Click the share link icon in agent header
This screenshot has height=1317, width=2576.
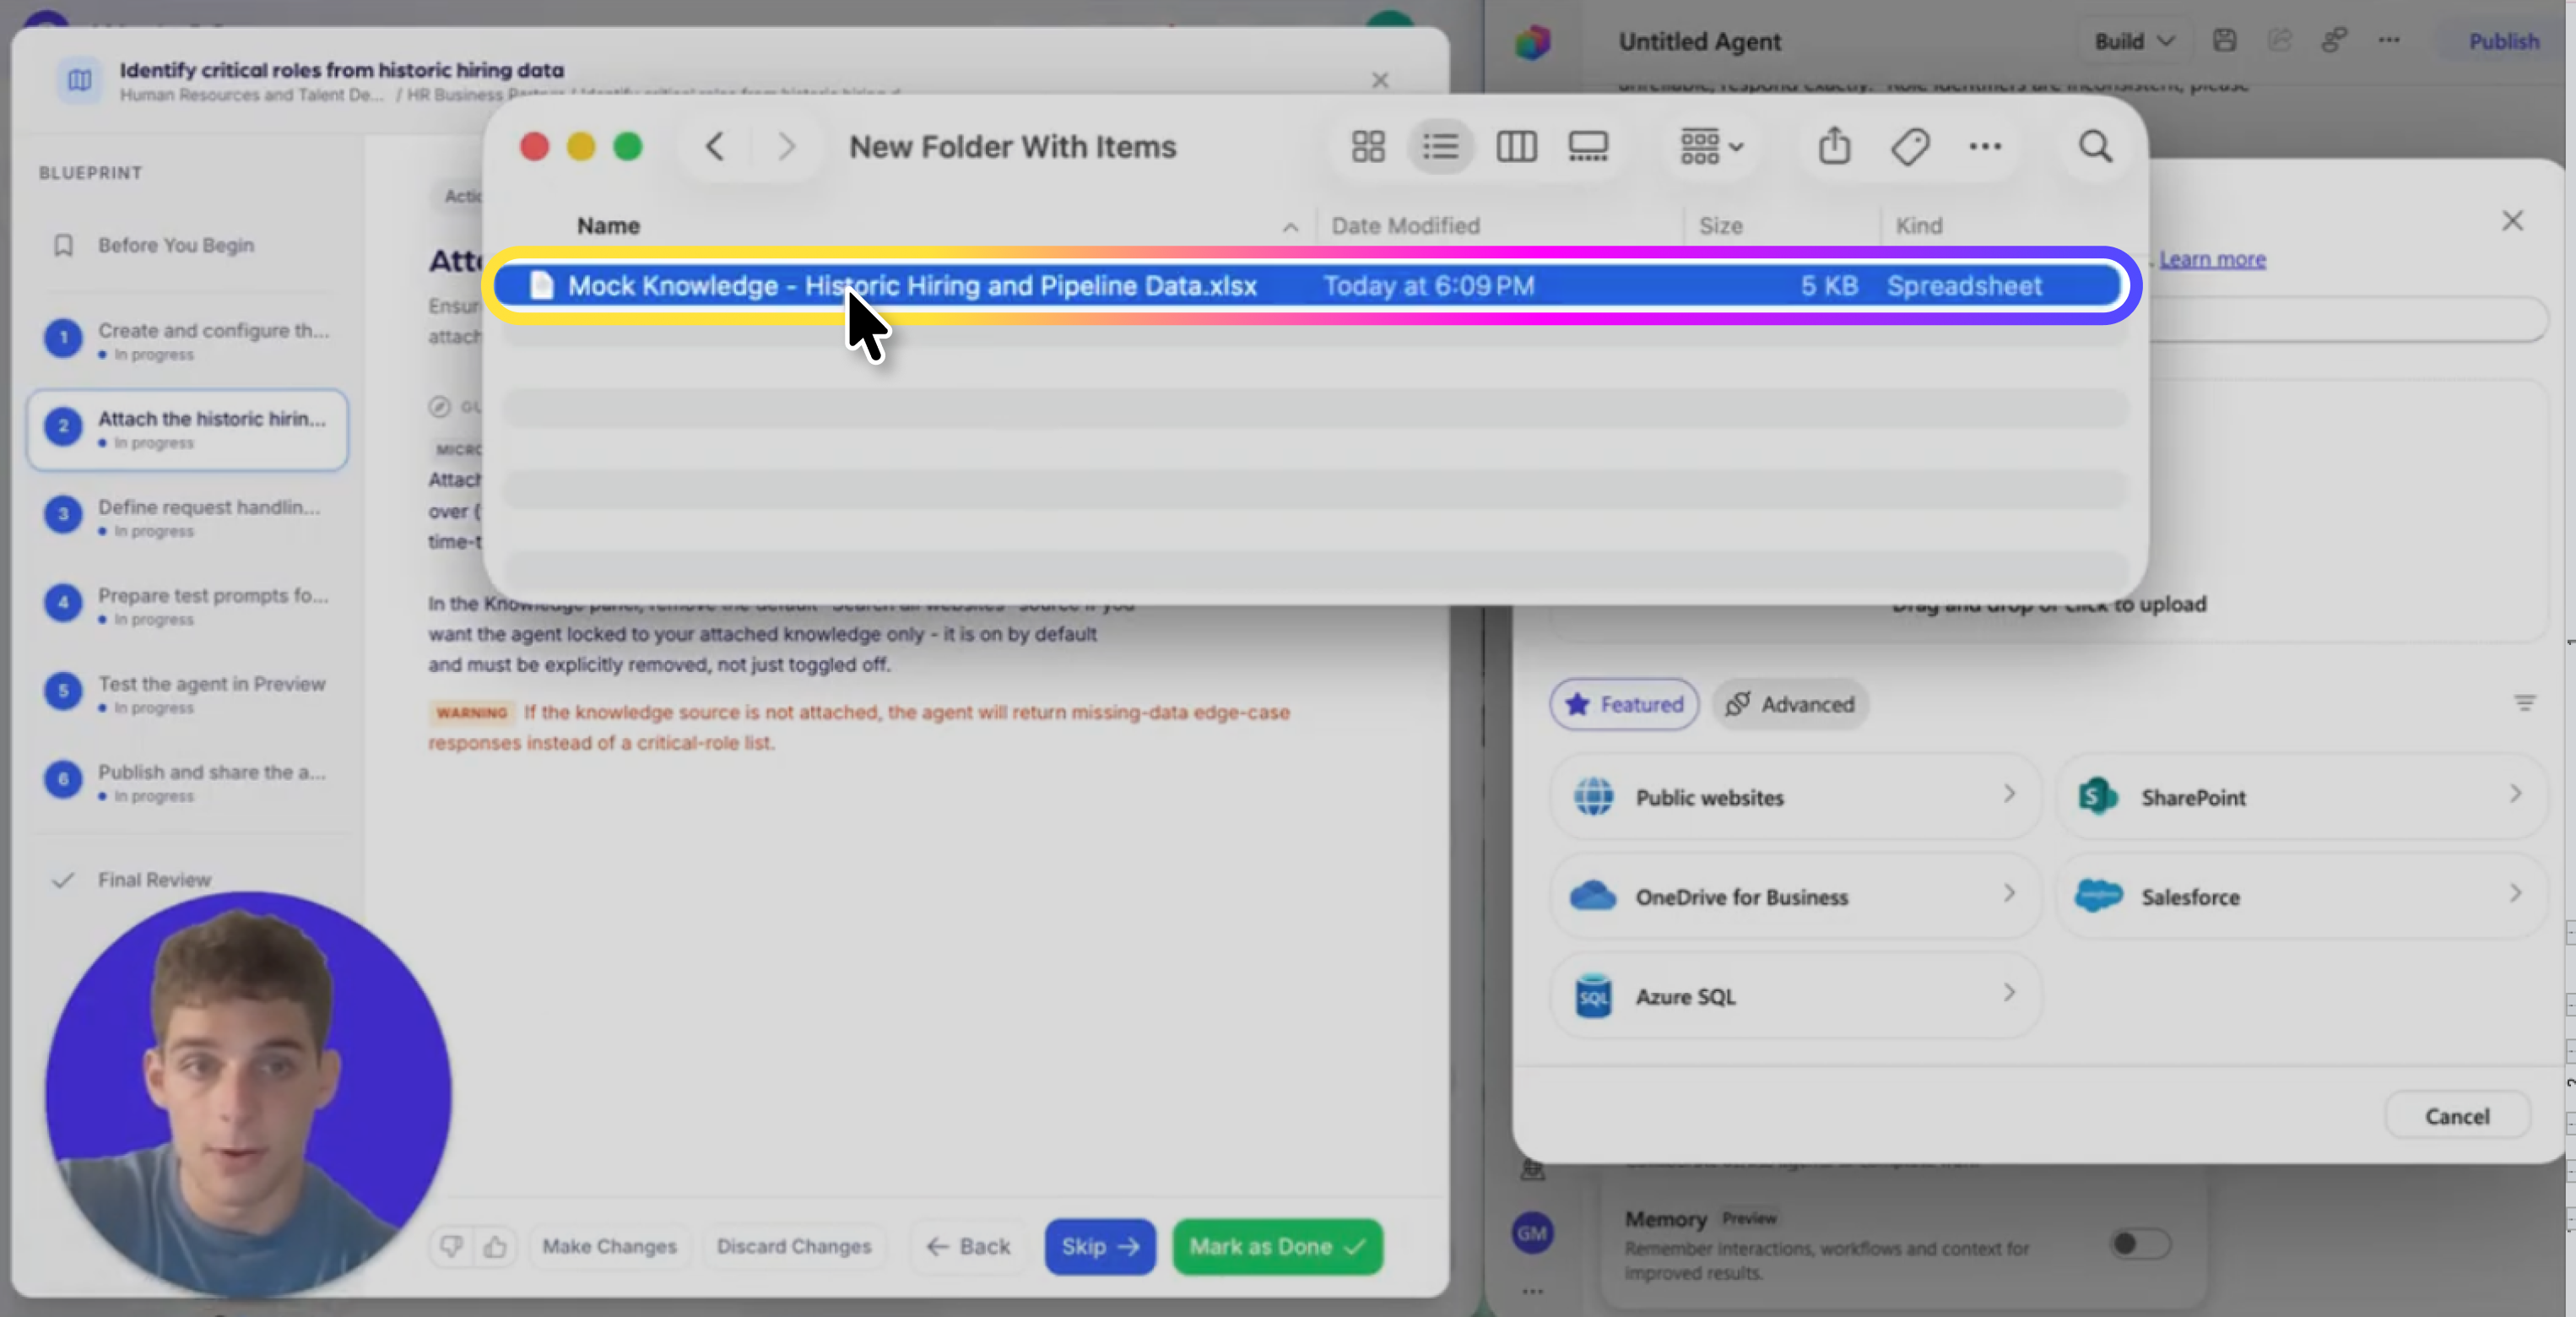click(2333, 40)
